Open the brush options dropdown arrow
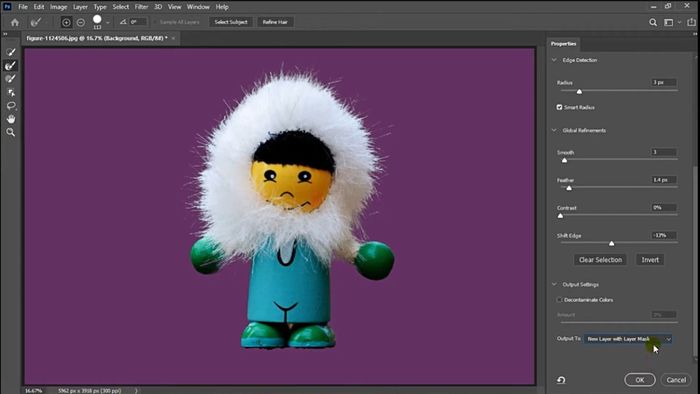 pyautogui.click(x=108, y=22)
